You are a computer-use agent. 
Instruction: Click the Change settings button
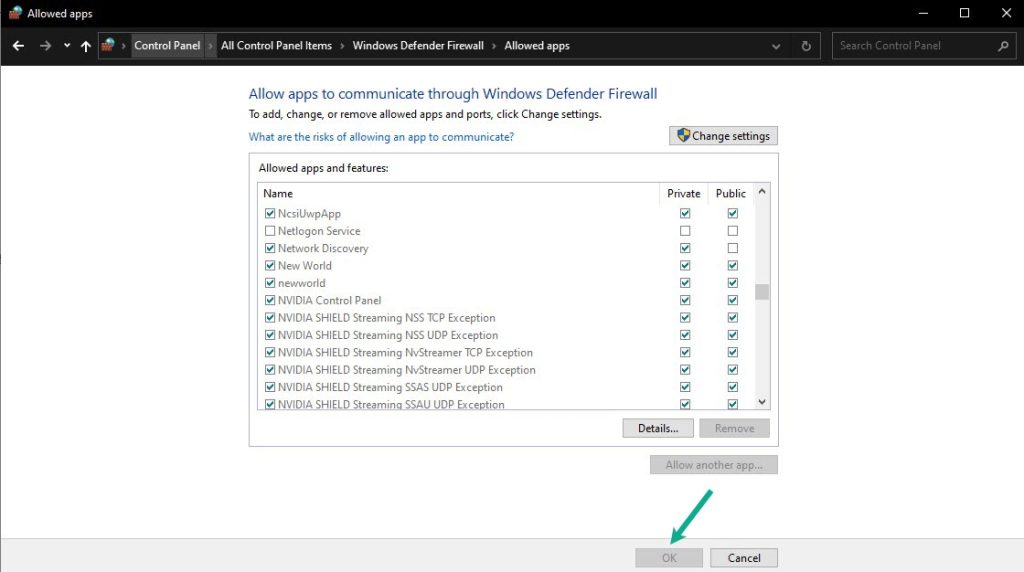point(723,136)
